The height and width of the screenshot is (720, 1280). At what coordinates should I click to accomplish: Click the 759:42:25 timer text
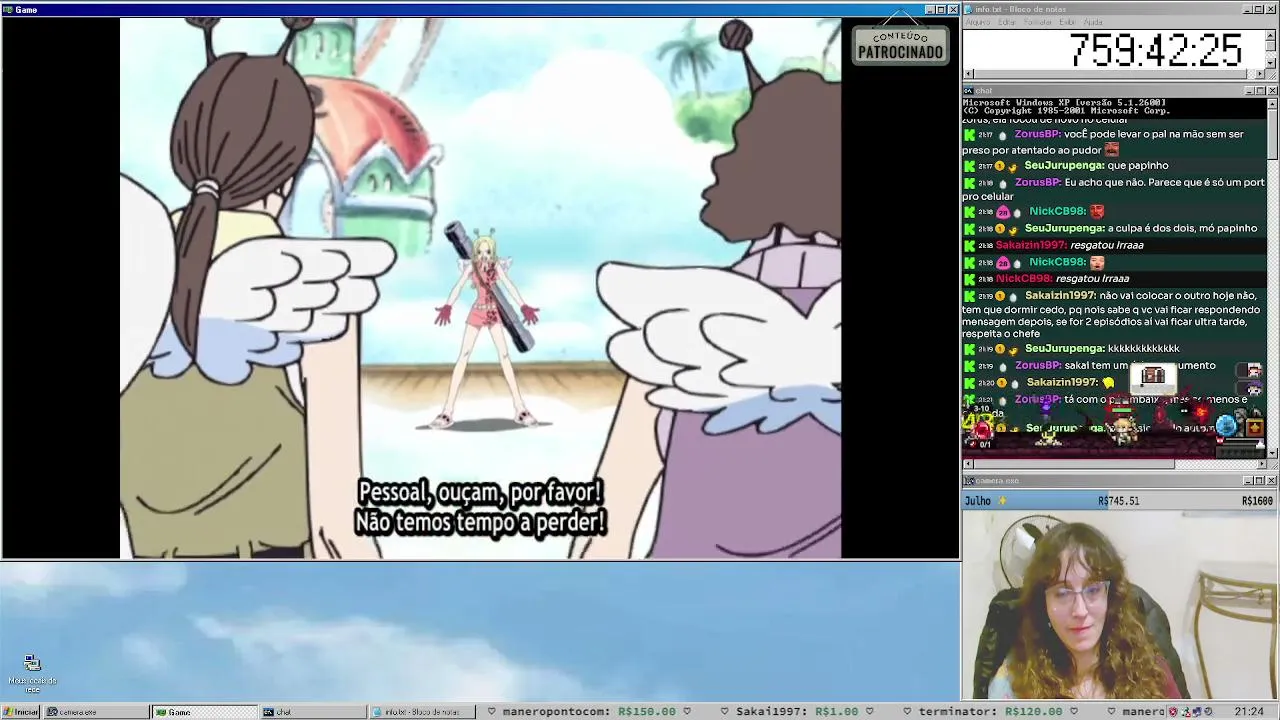(1155, 50)
